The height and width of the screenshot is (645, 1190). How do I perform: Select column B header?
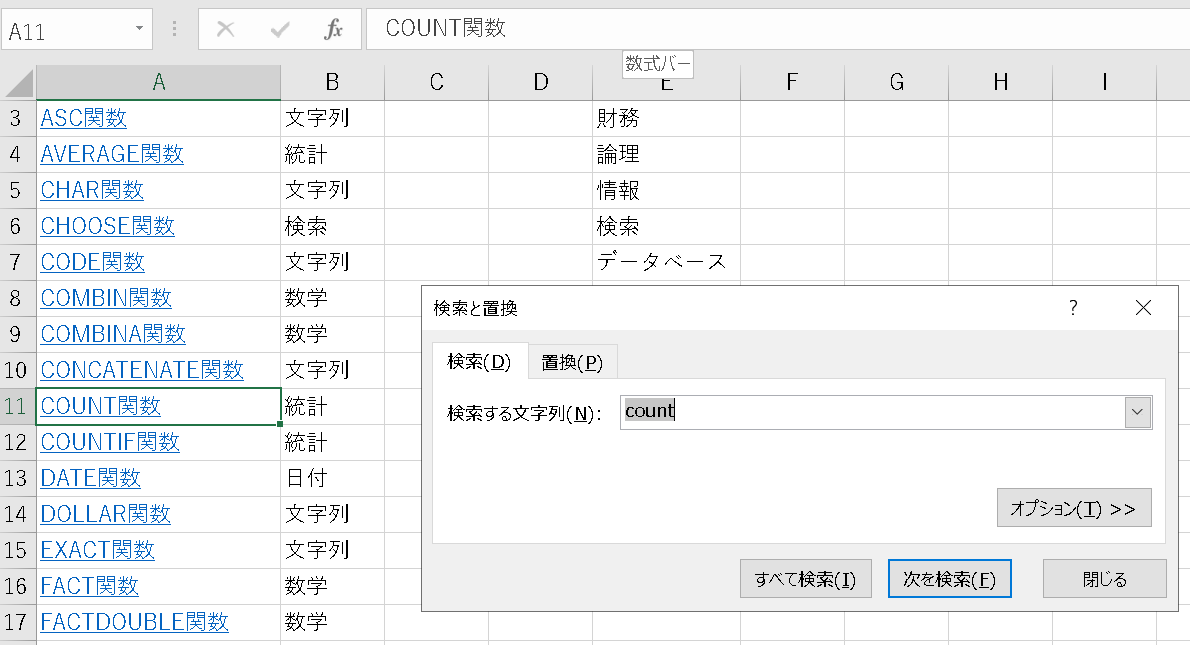[x=332, y=83]
